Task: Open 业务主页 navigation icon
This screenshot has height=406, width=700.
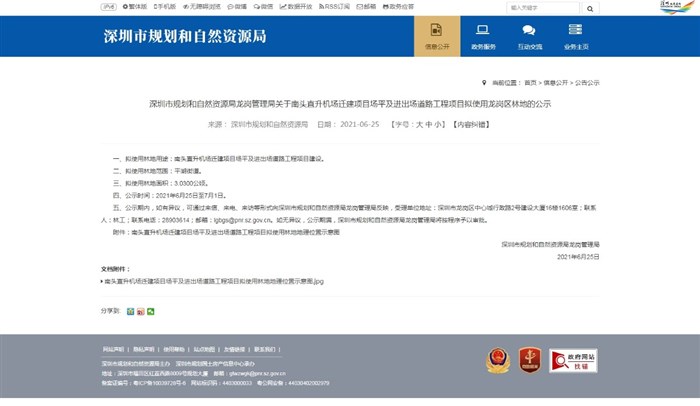Action: [x=577, y=36]
